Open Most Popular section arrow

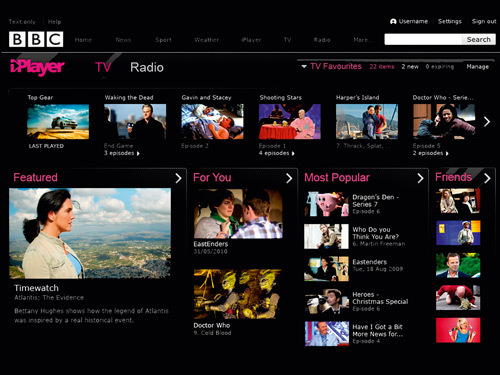[420, 178]
